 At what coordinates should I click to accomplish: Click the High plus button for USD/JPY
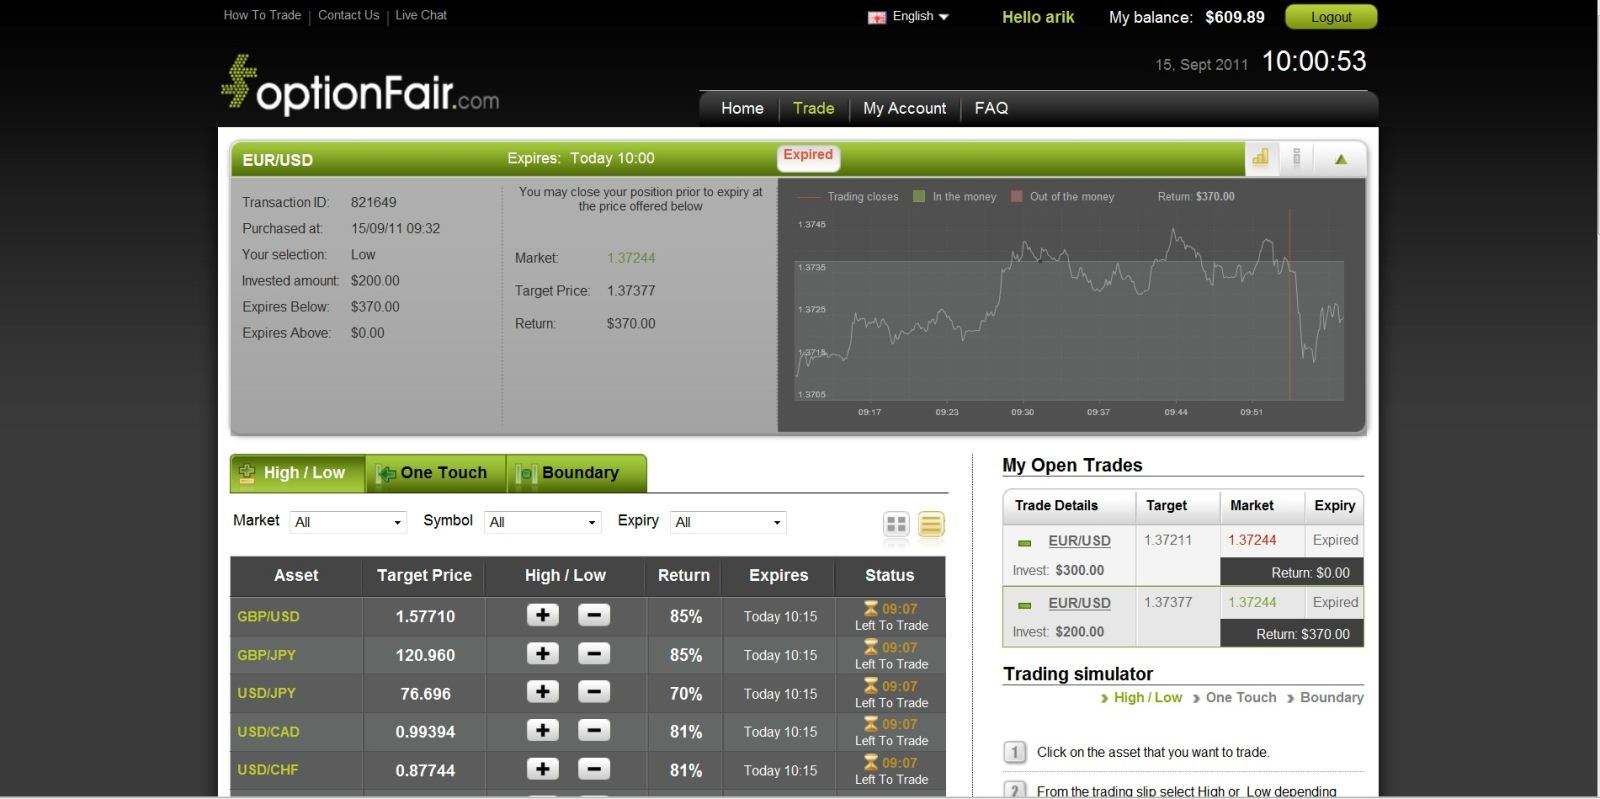(x=542, y=692)
